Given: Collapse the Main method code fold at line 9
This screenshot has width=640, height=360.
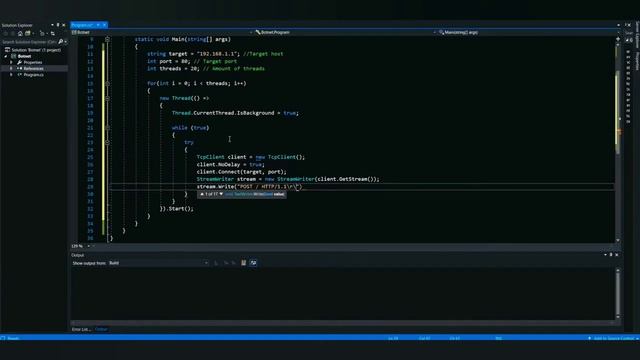Looking at the screenshot, I should (x=107, y=39).
